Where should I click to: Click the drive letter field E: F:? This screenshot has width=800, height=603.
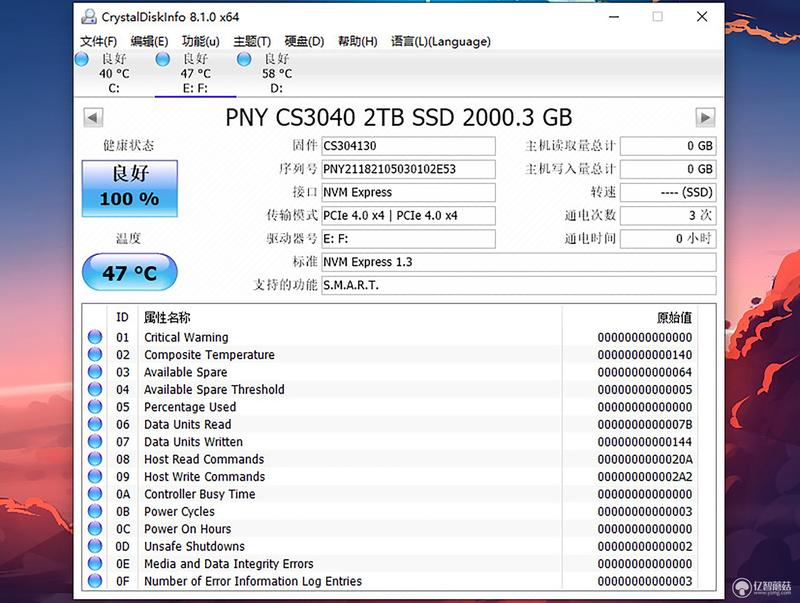(408, 239)
